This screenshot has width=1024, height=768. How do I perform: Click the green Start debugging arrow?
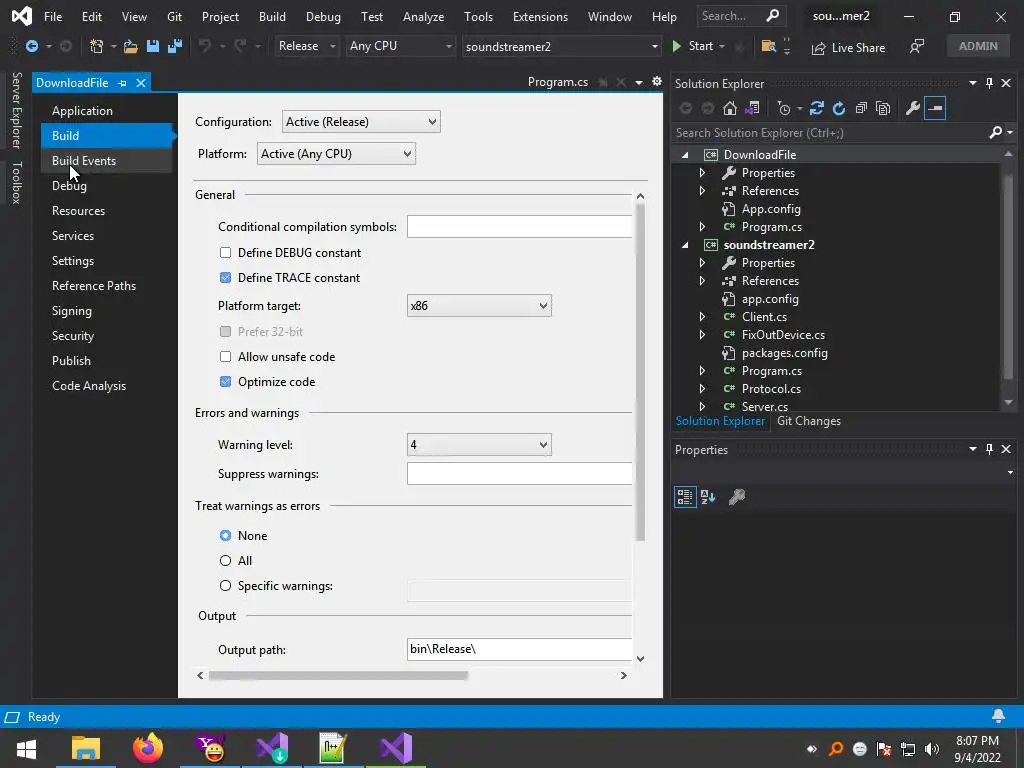pyautogui.click(x=677, y=46)
